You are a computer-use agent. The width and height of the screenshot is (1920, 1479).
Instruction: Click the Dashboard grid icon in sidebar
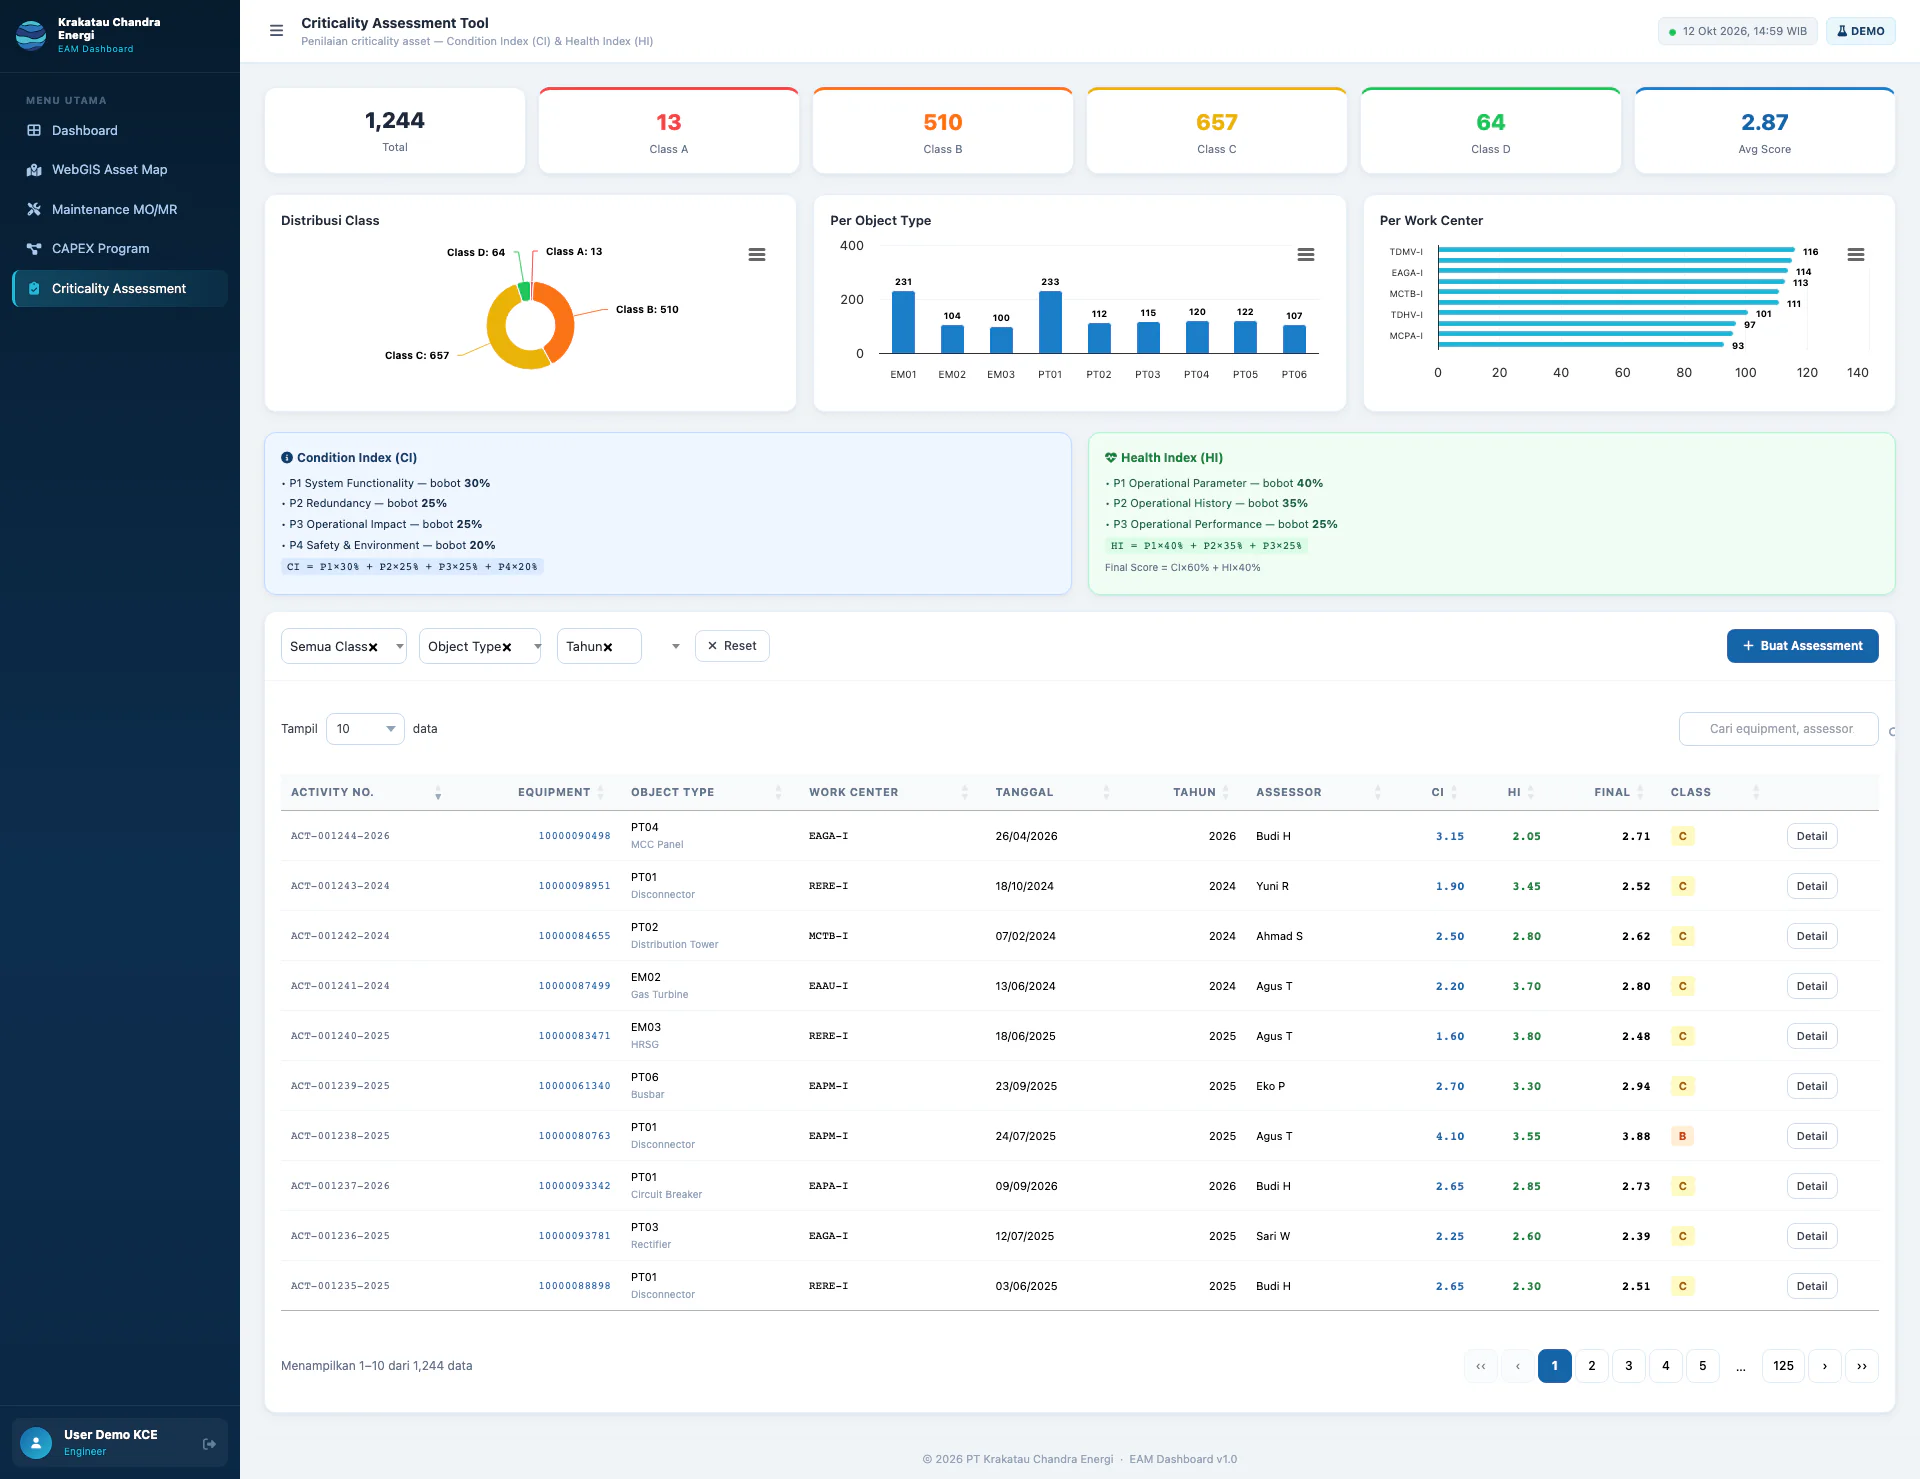34,130
